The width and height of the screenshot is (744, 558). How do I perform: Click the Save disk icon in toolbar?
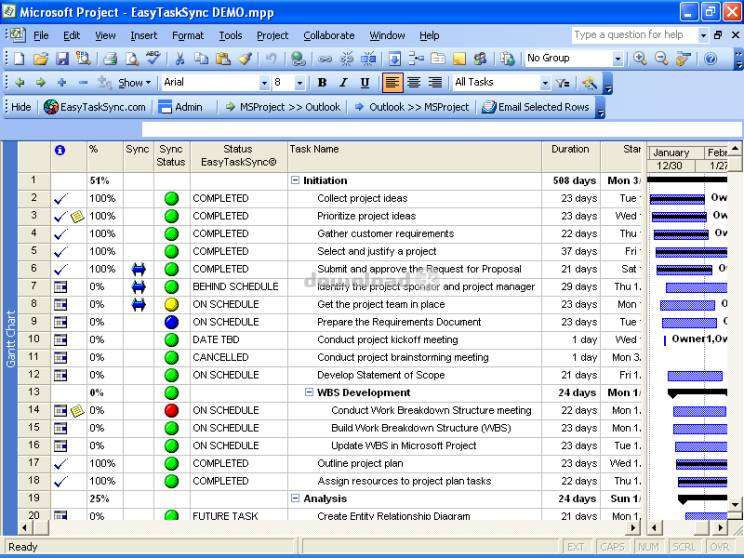(x=62, y=58)
